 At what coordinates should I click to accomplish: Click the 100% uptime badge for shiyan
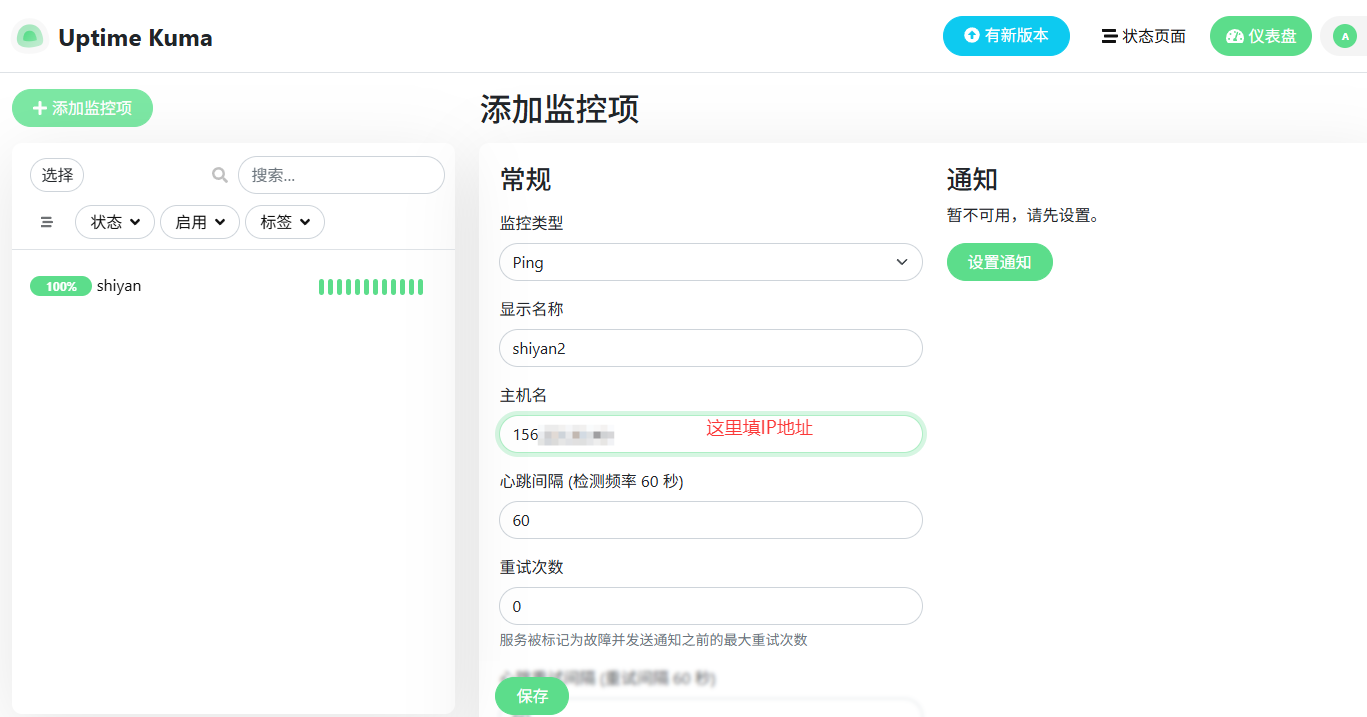[61, 286]
